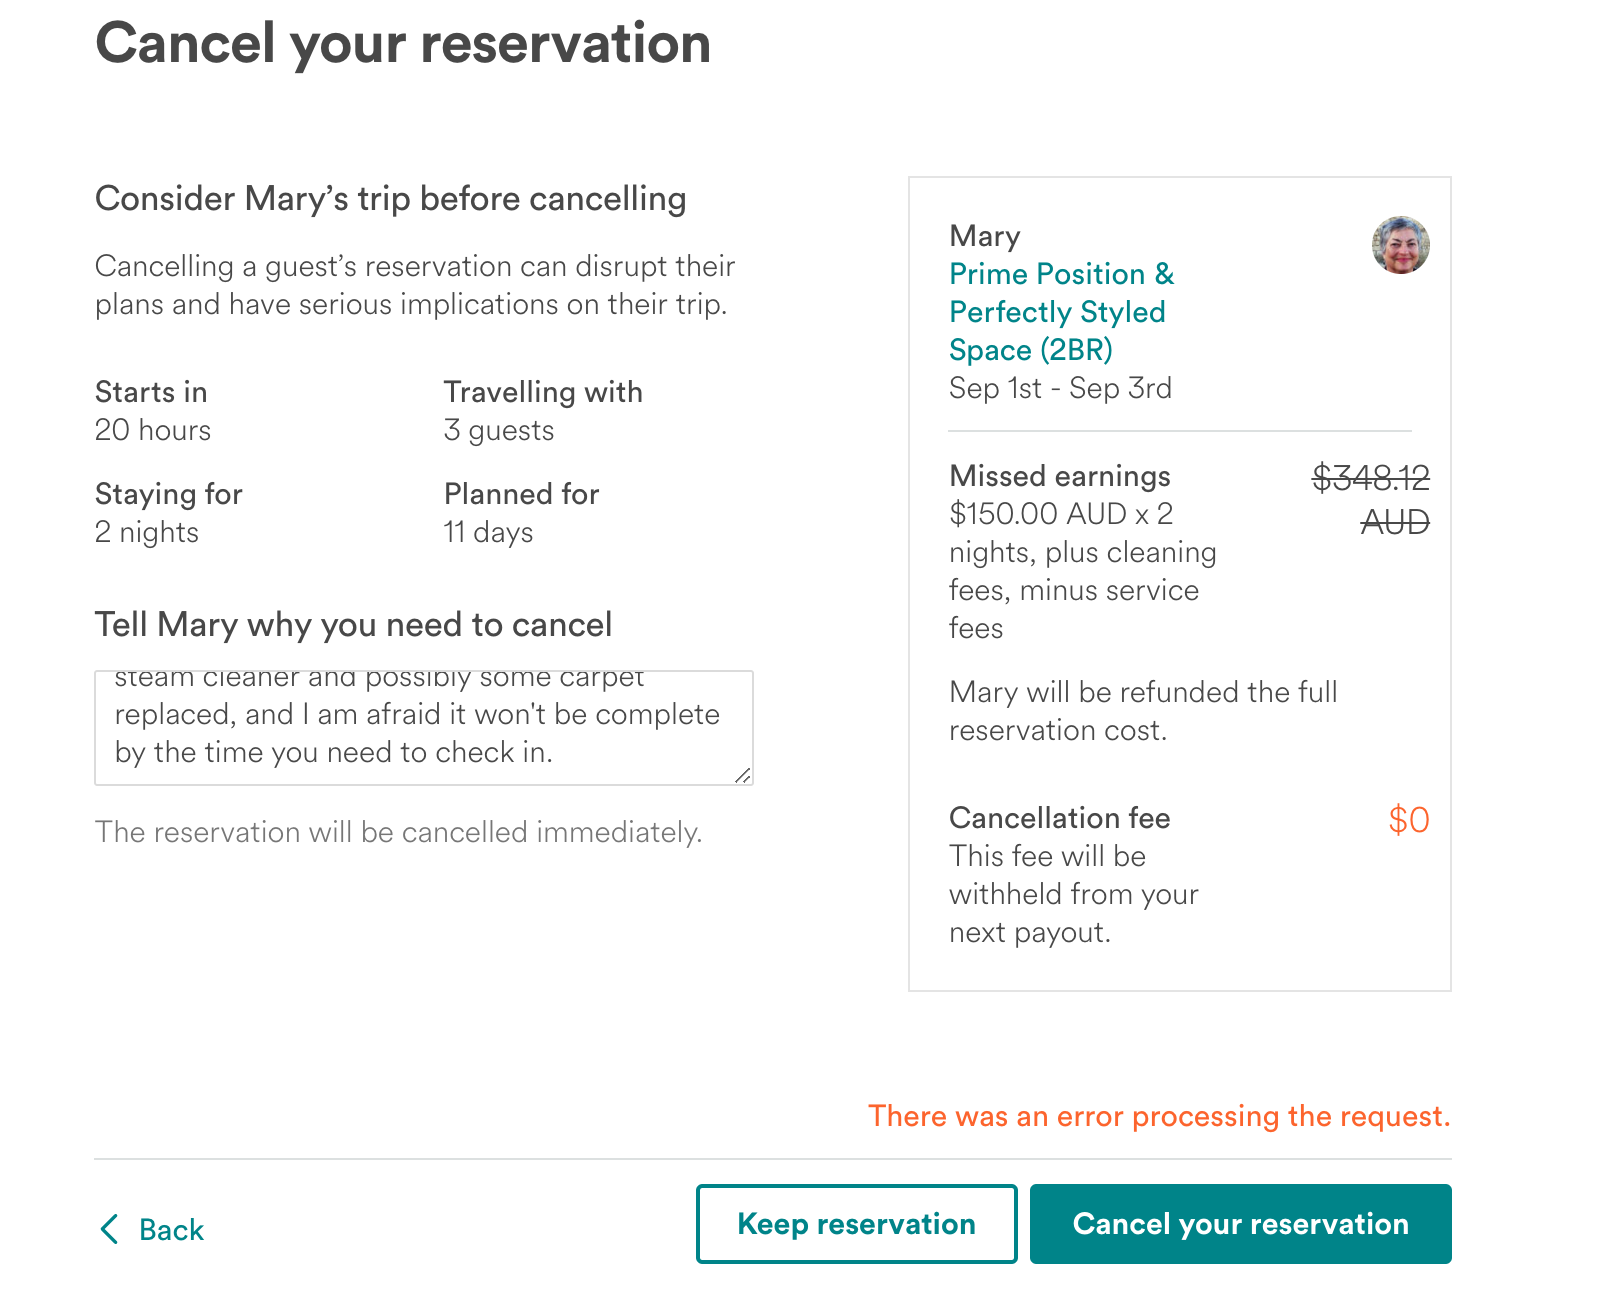The height and width of the screenshot is (1300, 1624).
Task: Click the Sep 1st - Sep 3rd dates
Action: tap(1060, 388)
